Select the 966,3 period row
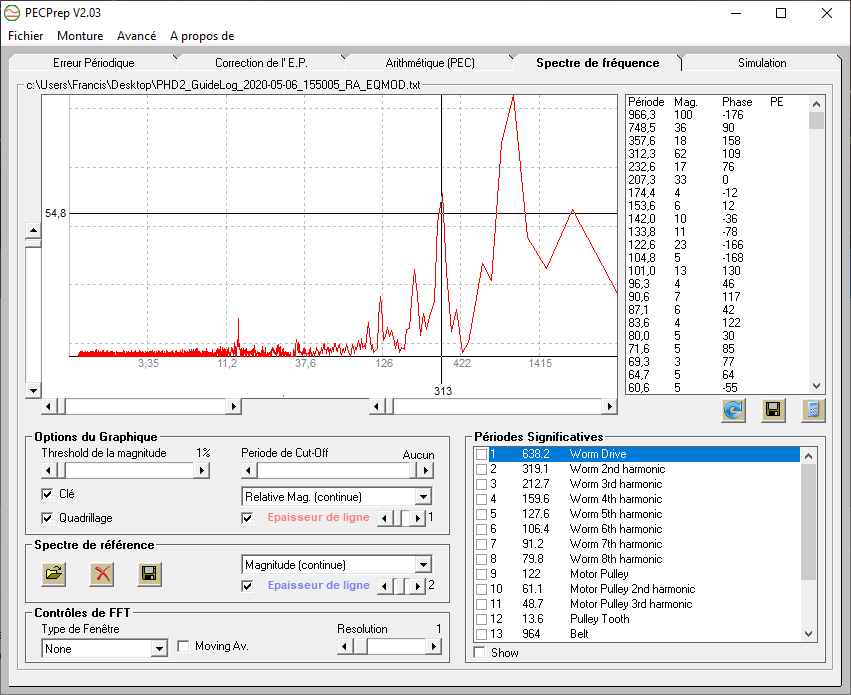The width and height of the screenshot is (851, 695). [716, 115]
